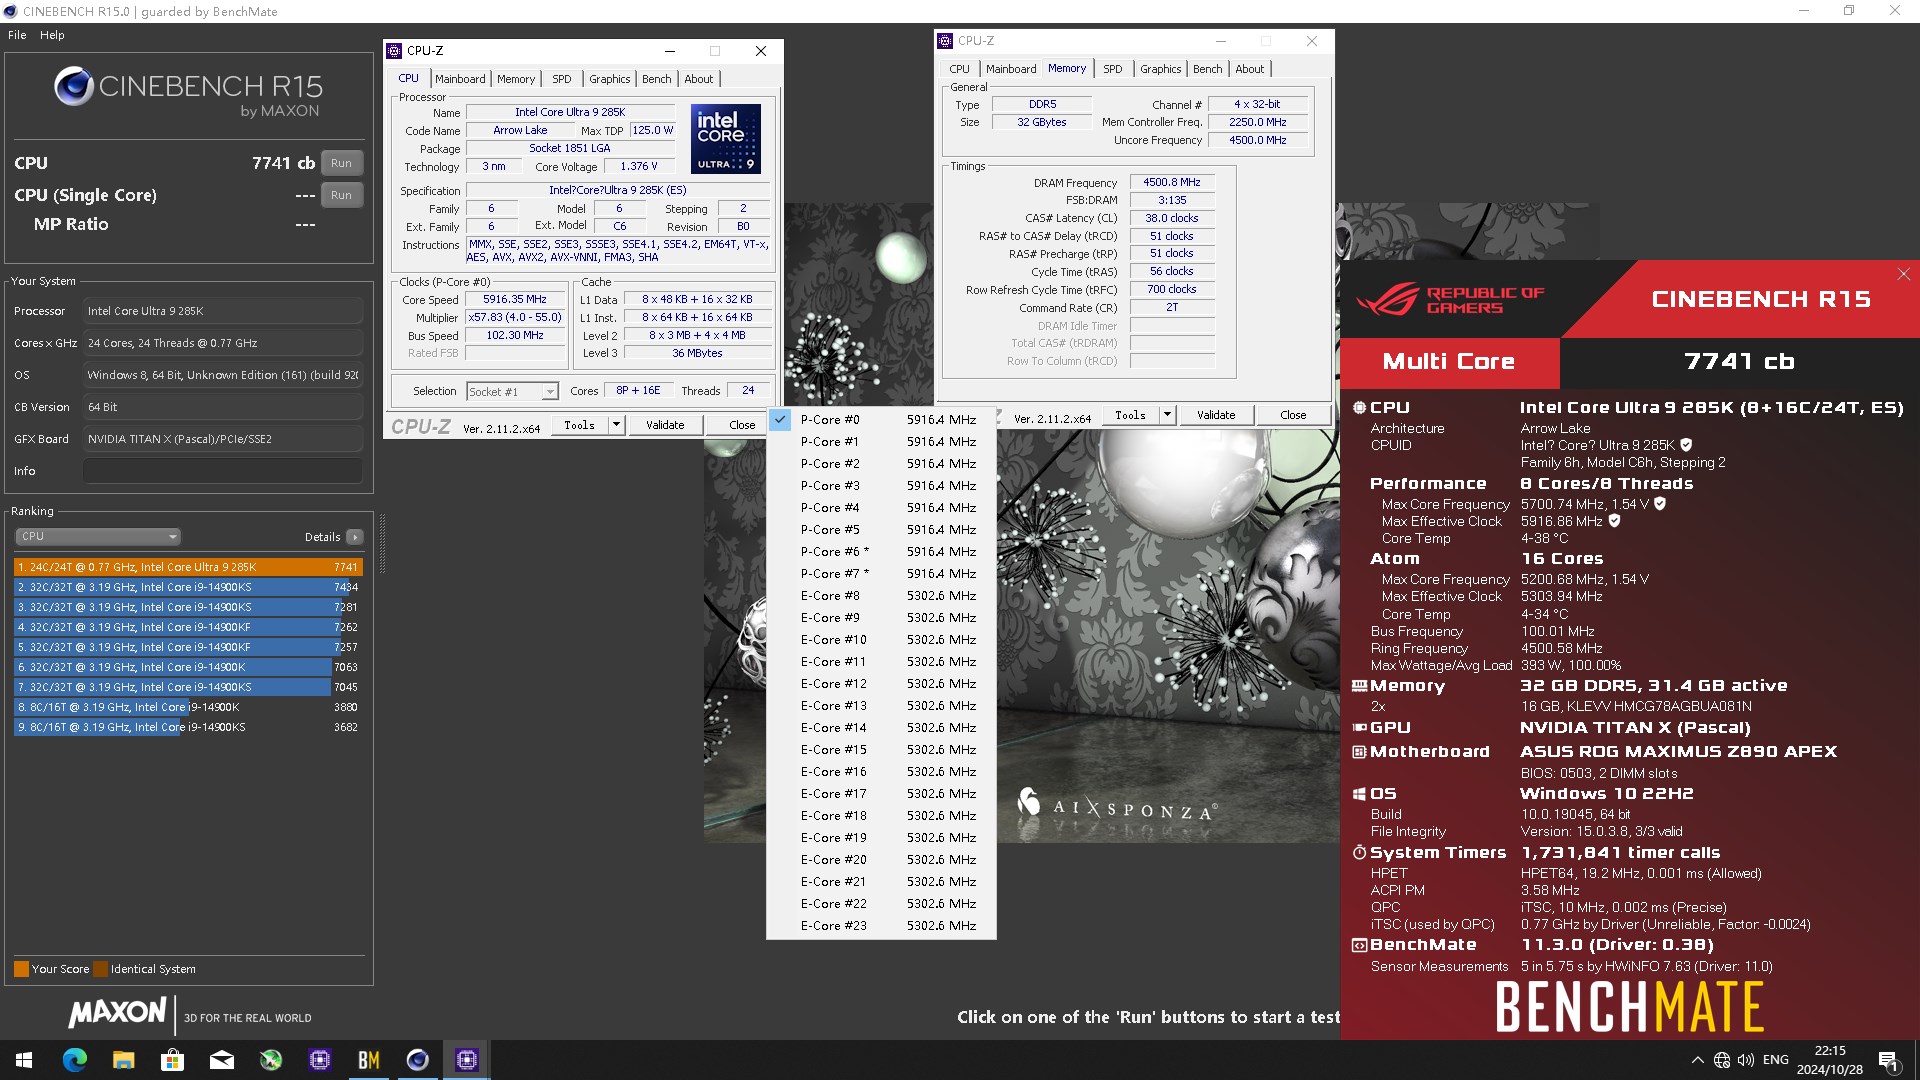
Task: Run the CPU Single Core test
Action: 342,195
